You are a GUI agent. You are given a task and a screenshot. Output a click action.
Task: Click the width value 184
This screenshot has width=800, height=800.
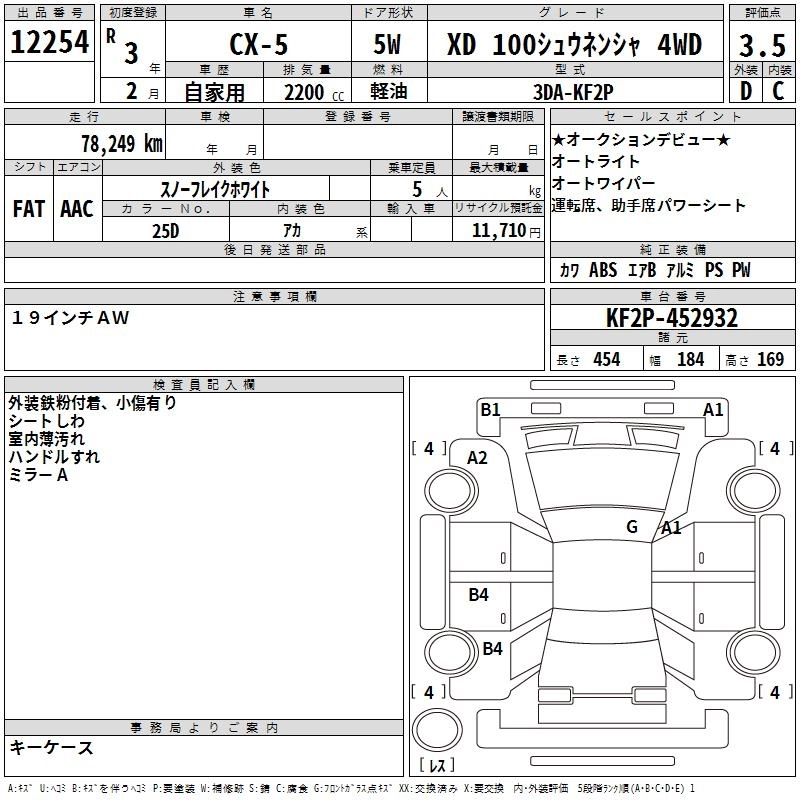[x=690, y=359]
